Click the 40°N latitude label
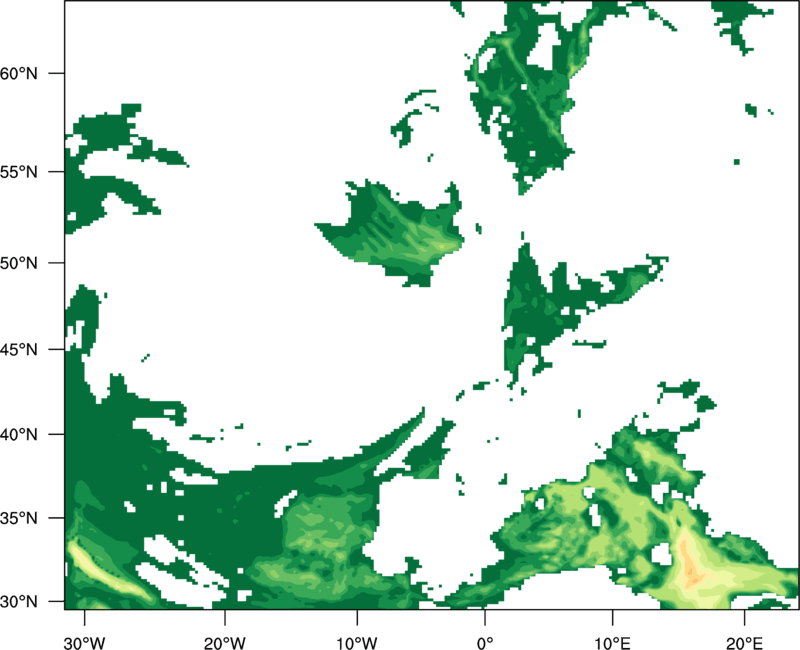Viewport: 800px width, 650px height. (19, 435)
